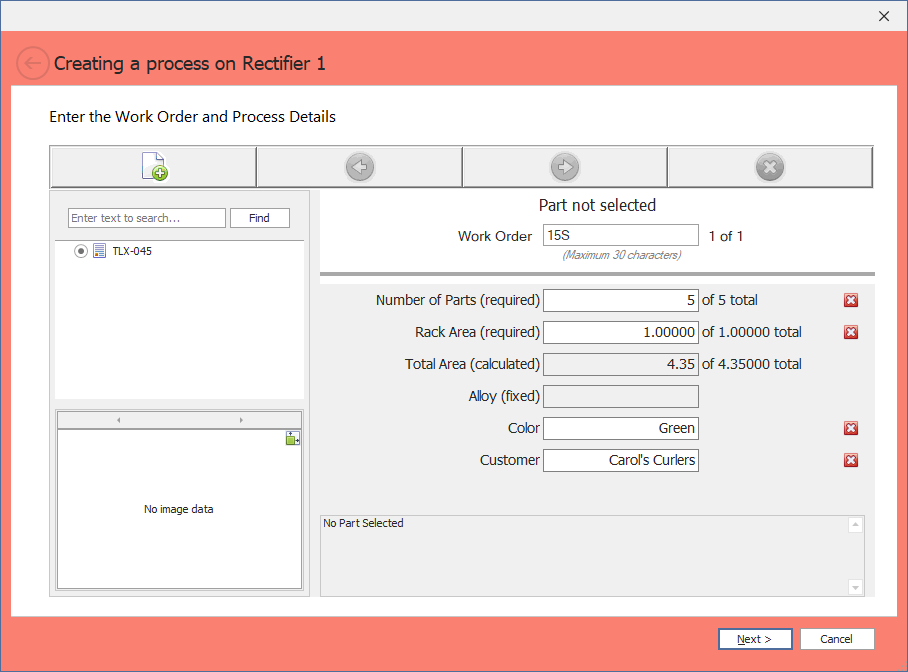The image size is (908, 672).
Task: Clear the Green color entry
Action: pos(851,428)
